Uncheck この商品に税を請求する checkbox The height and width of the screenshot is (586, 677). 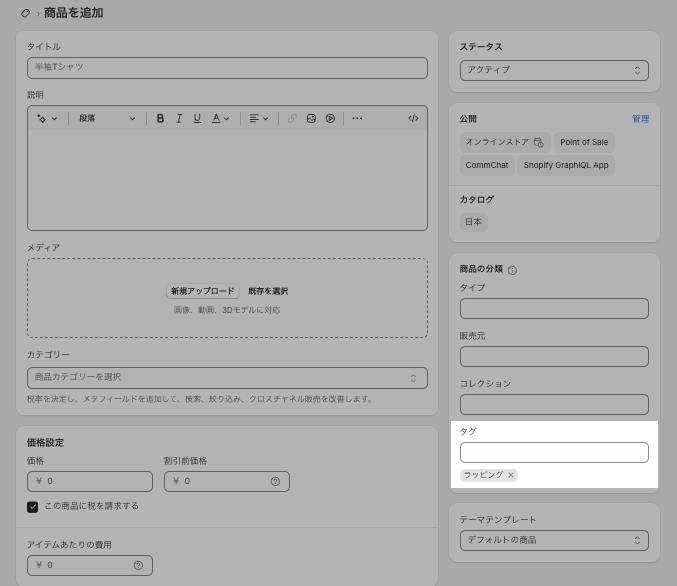[32, 507]
